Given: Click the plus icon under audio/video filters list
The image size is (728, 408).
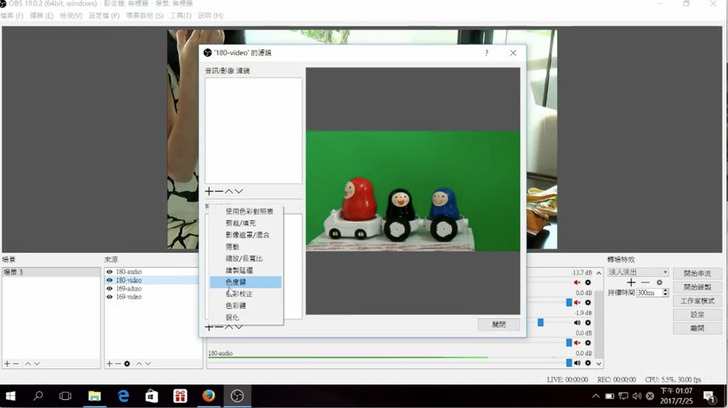Looking at the screenshot, I should (x=209, y=191).
